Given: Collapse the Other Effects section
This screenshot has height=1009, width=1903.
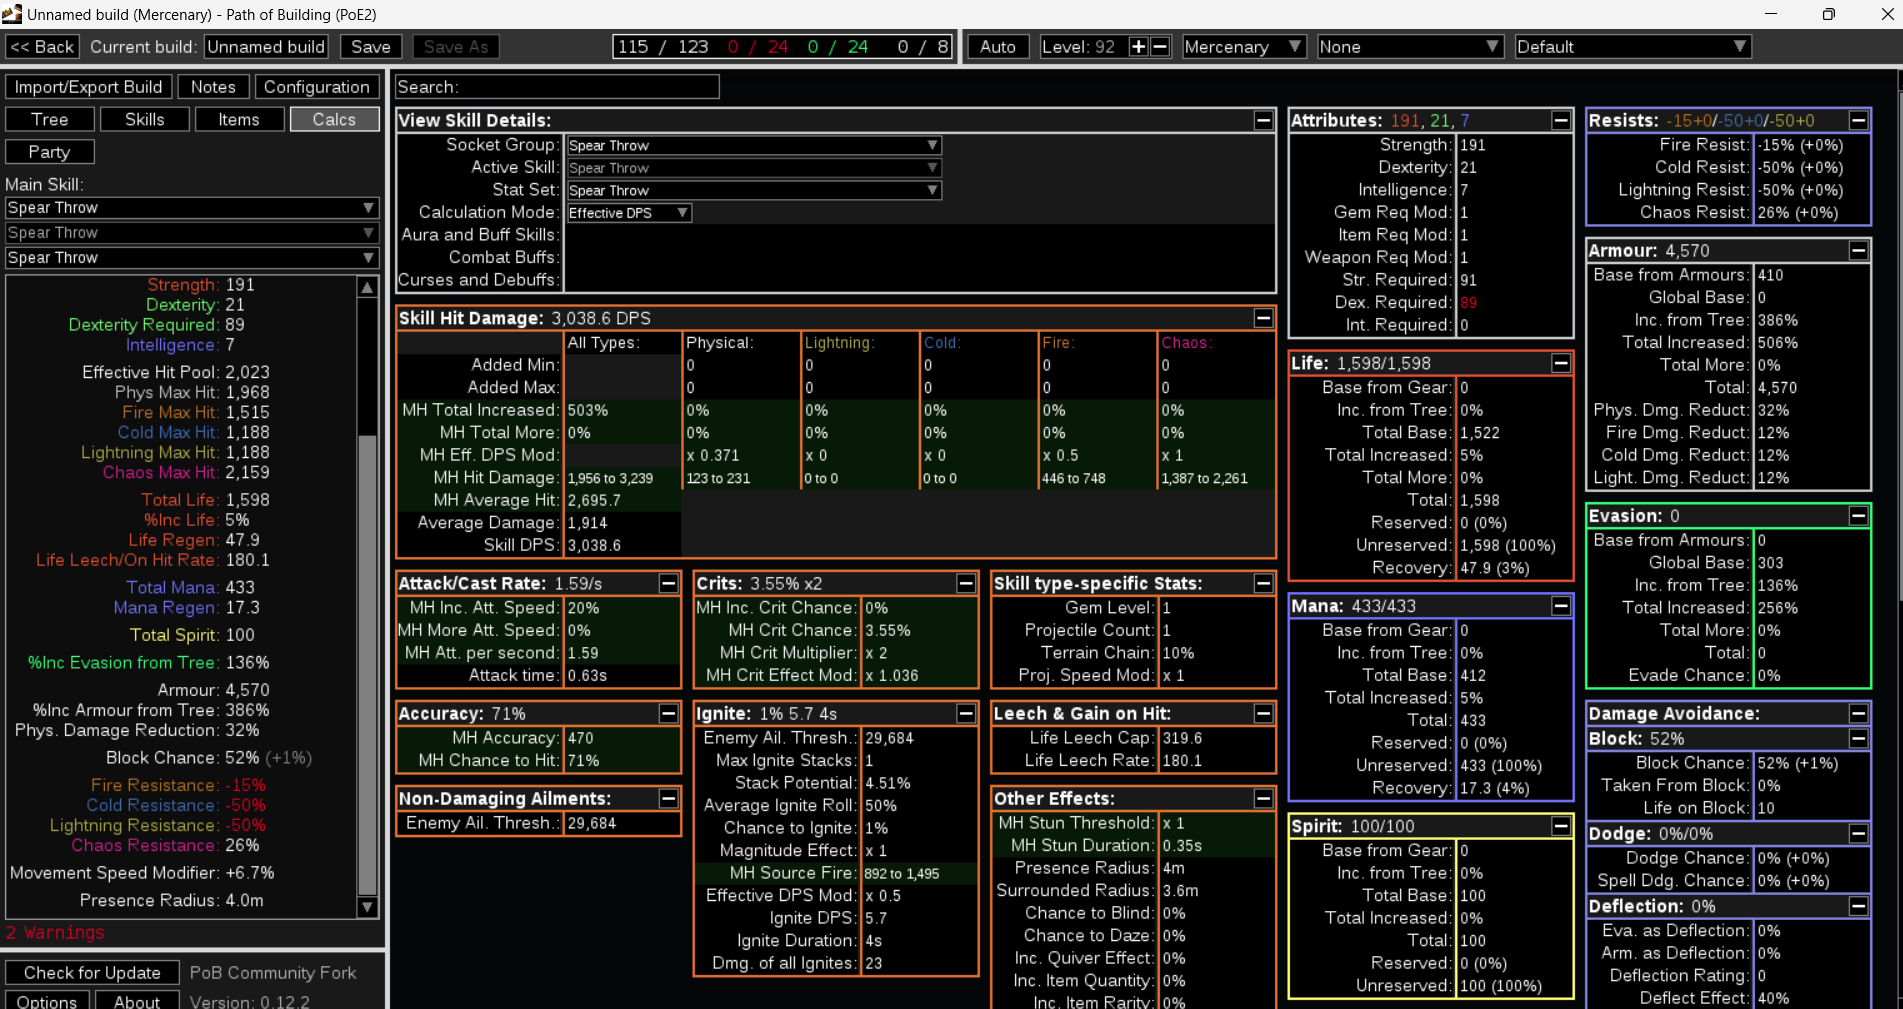Looking at the screenshot, I should coord(1264,798).
